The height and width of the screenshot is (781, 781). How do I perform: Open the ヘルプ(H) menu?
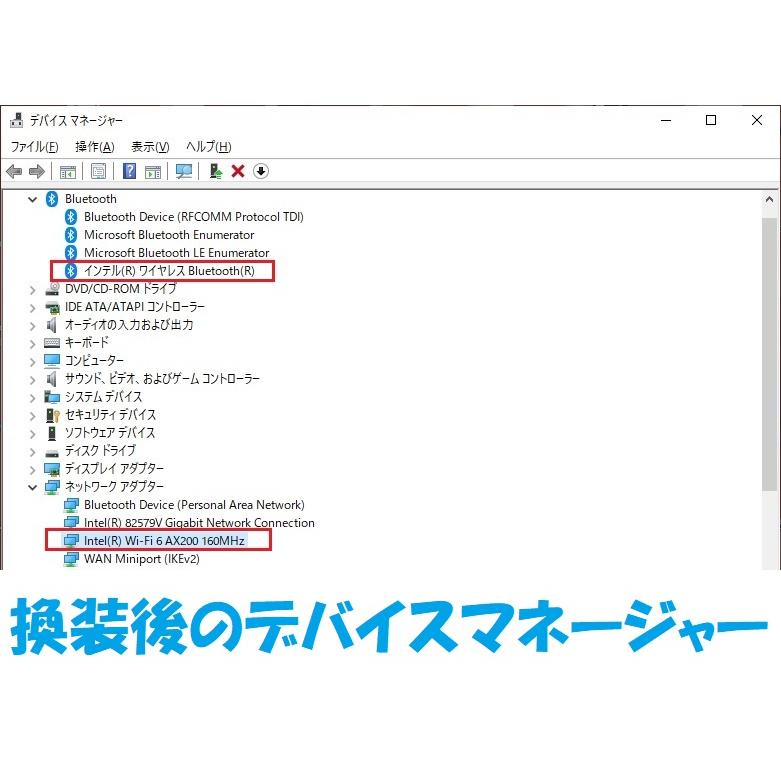pos(209,146)
